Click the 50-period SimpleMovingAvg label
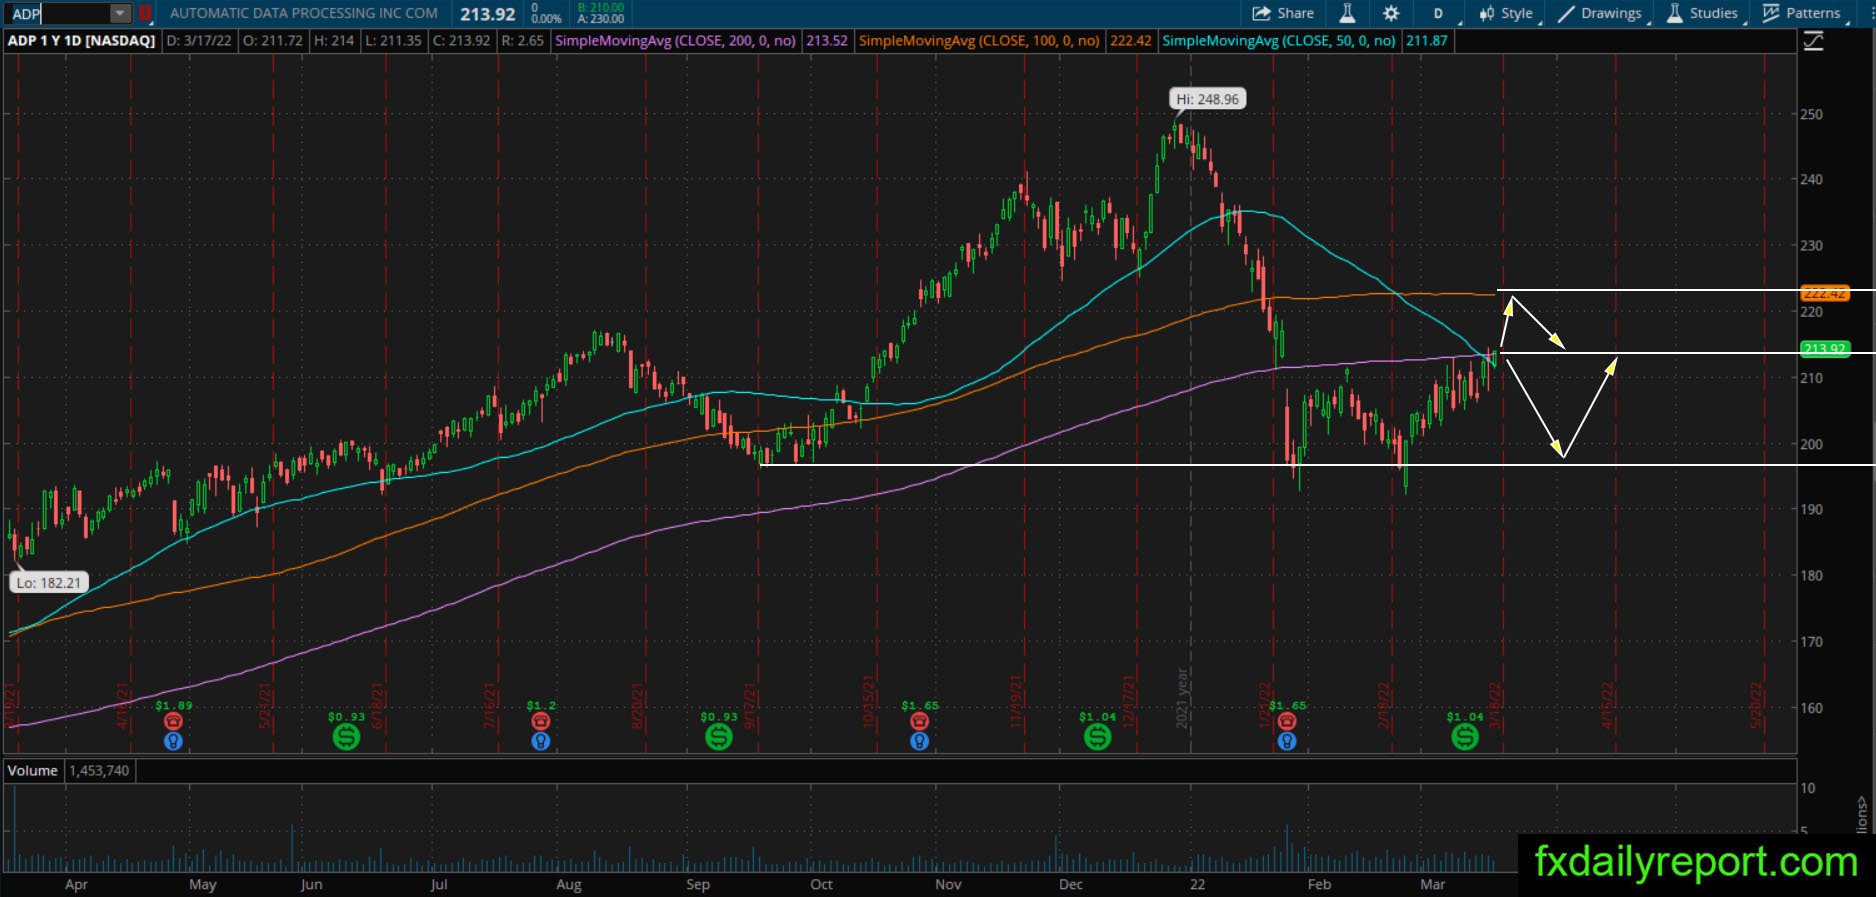The height and width of the screenshot is (897, 1876). click(x=1279, y=41)
